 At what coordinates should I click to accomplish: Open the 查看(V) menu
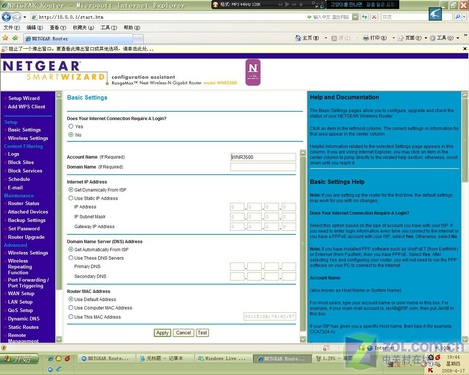[x=58, y=28]
